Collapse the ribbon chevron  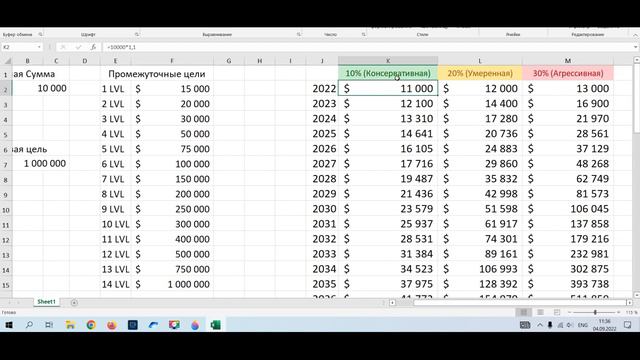point(635,35)
